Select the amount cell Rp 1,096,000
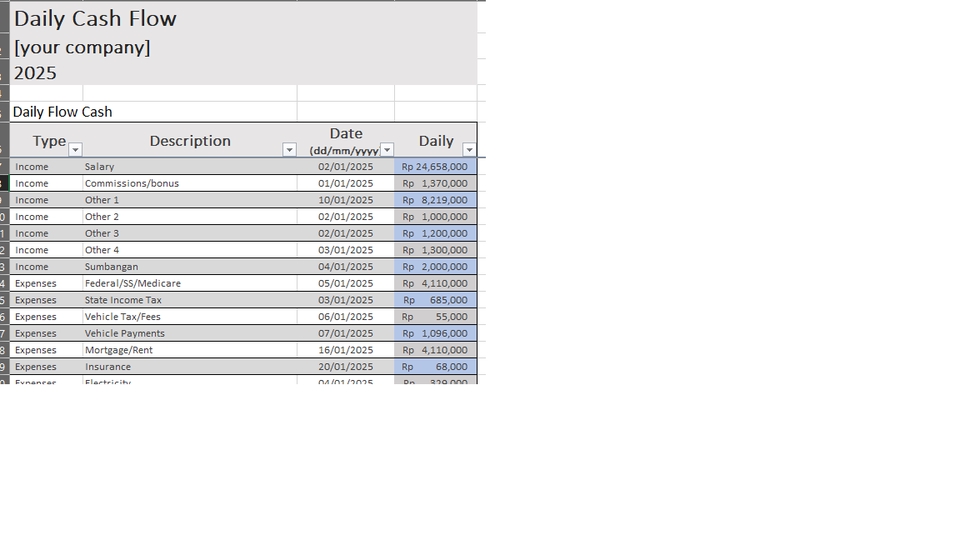Viewport: 960px width, 540px height. 435,333
